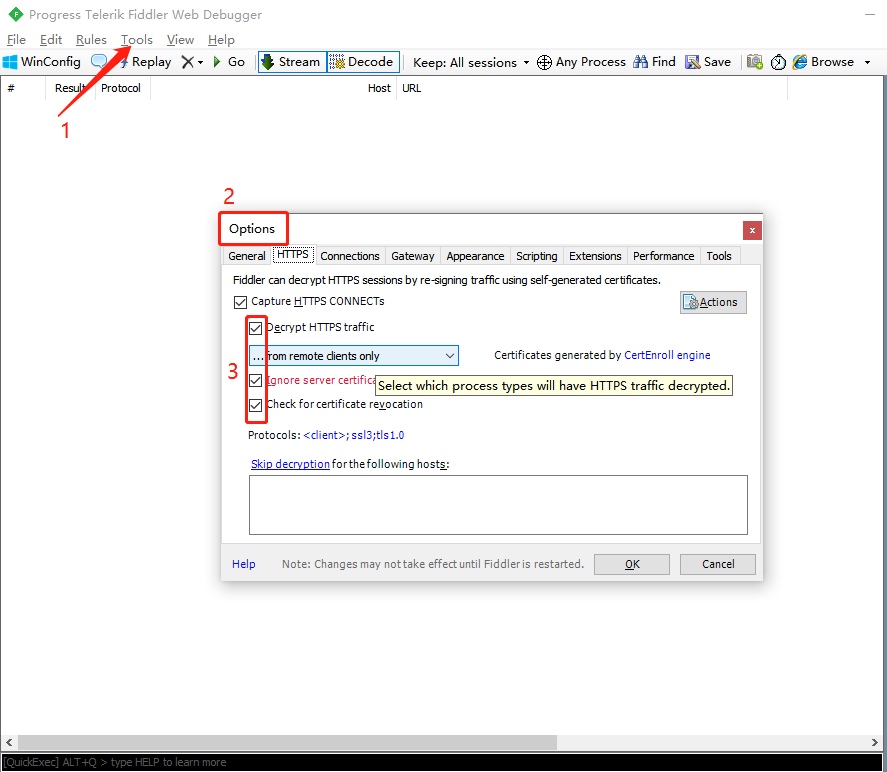Toggle Decode mode in toolbar
Viewport: 887px width, 772px height.
point(363,62)
